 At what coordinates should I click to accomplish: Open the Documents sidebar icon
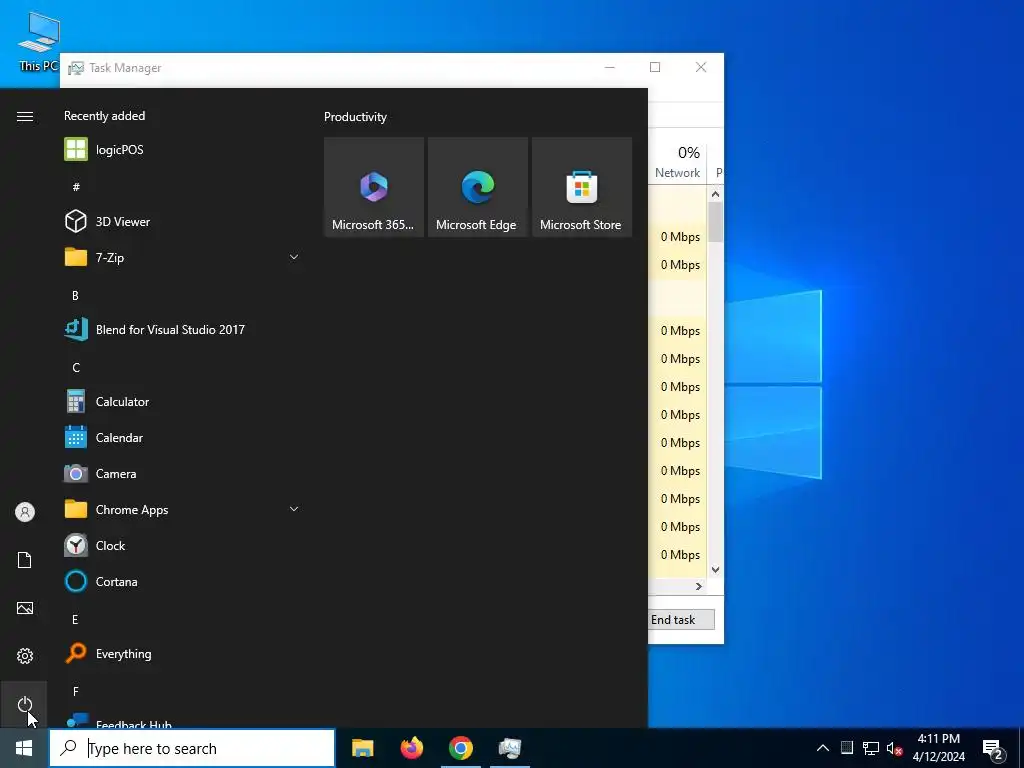tap(25, 560)
